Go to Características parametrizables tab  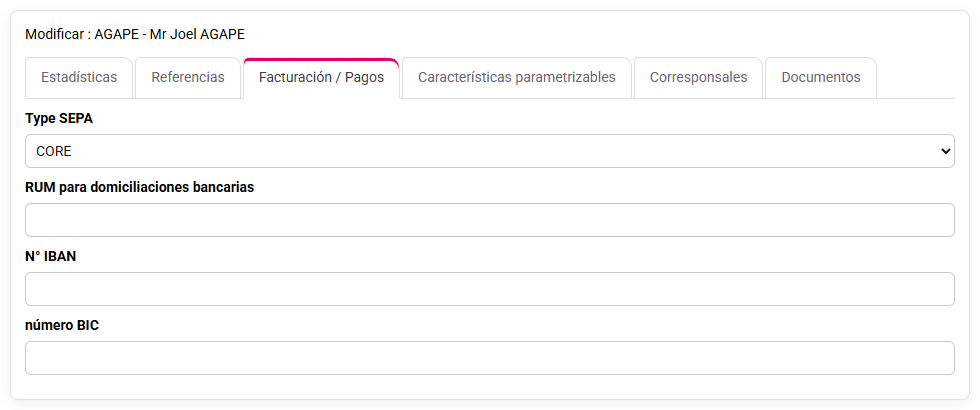517,78
